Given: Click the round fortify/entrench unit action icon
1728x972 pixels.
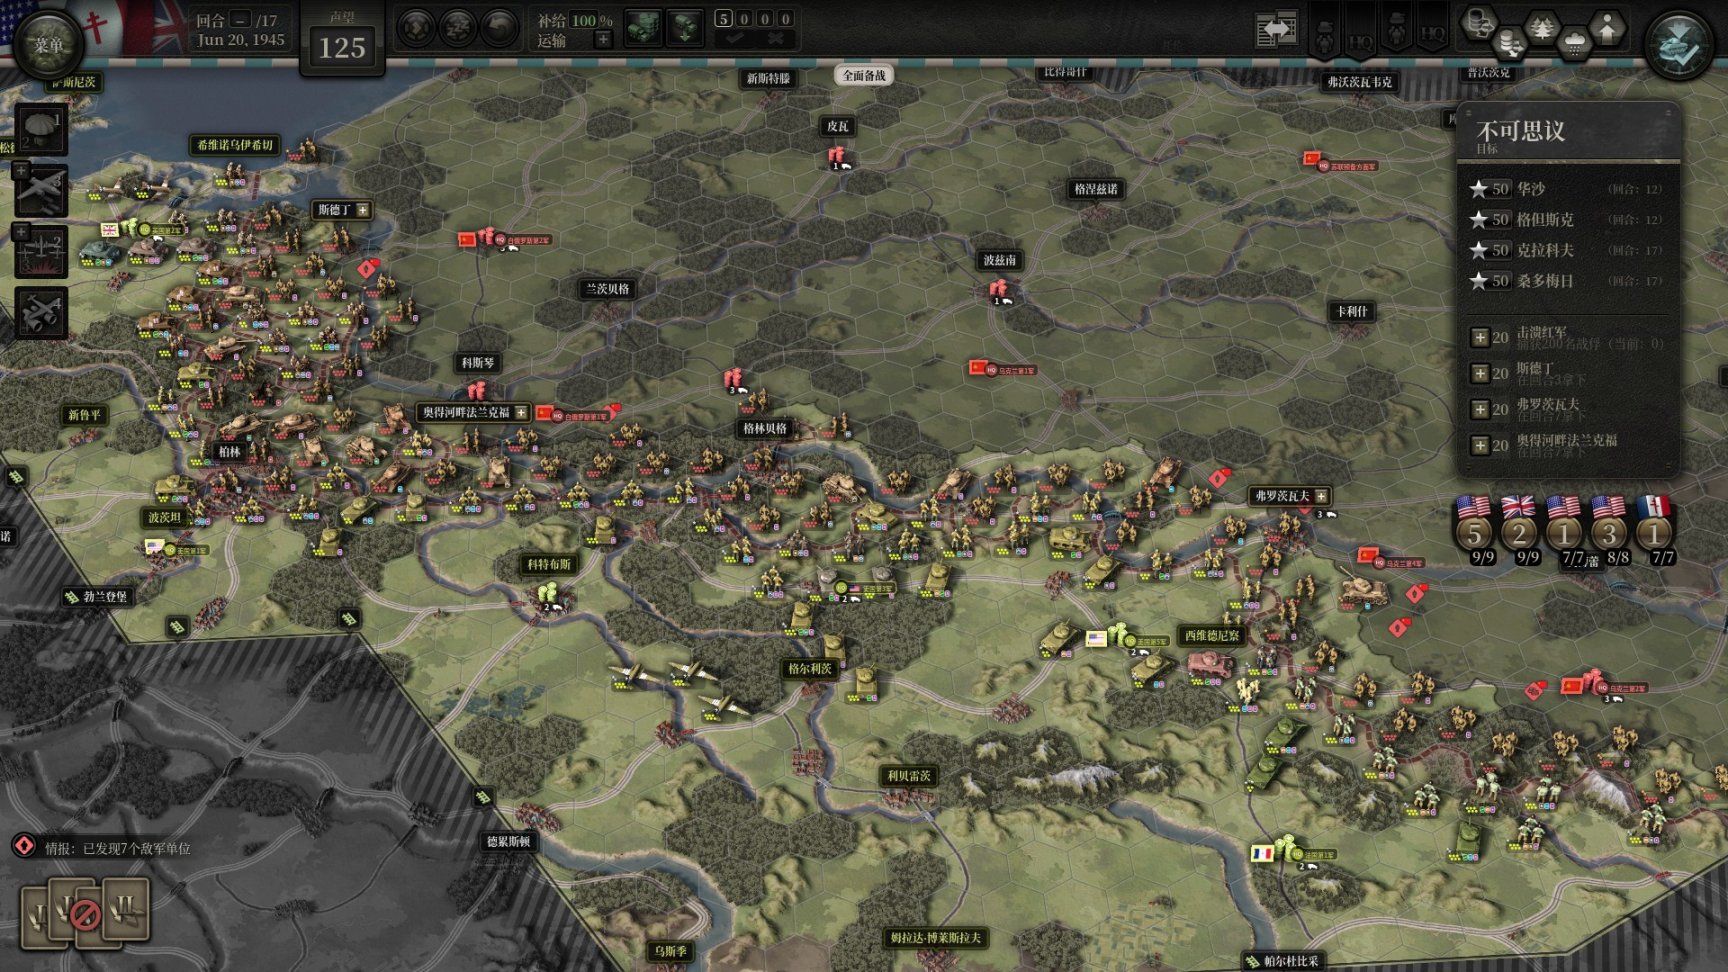Looking at the screenshot, I should (x=416, y=28).
